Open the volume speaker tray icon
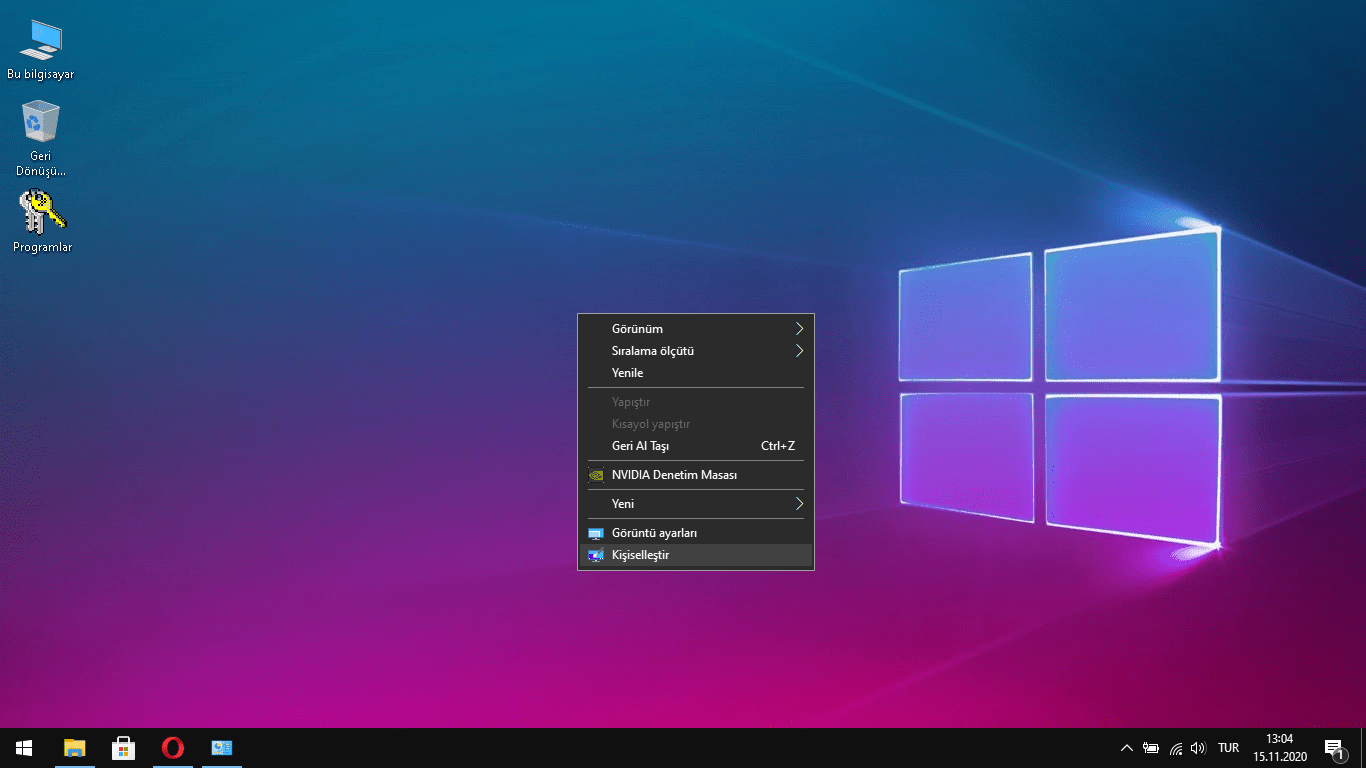This screenshot has height=768, width=1366. point(1199,748)
